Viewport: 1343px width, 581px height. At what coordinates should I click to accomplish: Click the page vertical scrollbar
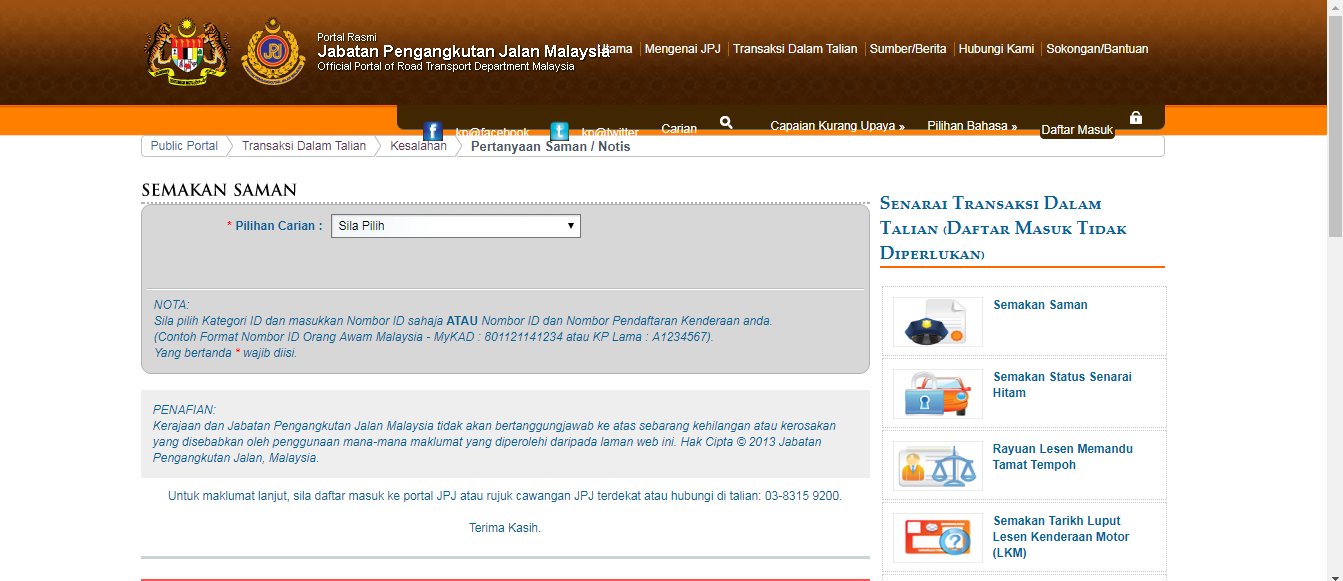[1334, 300]
